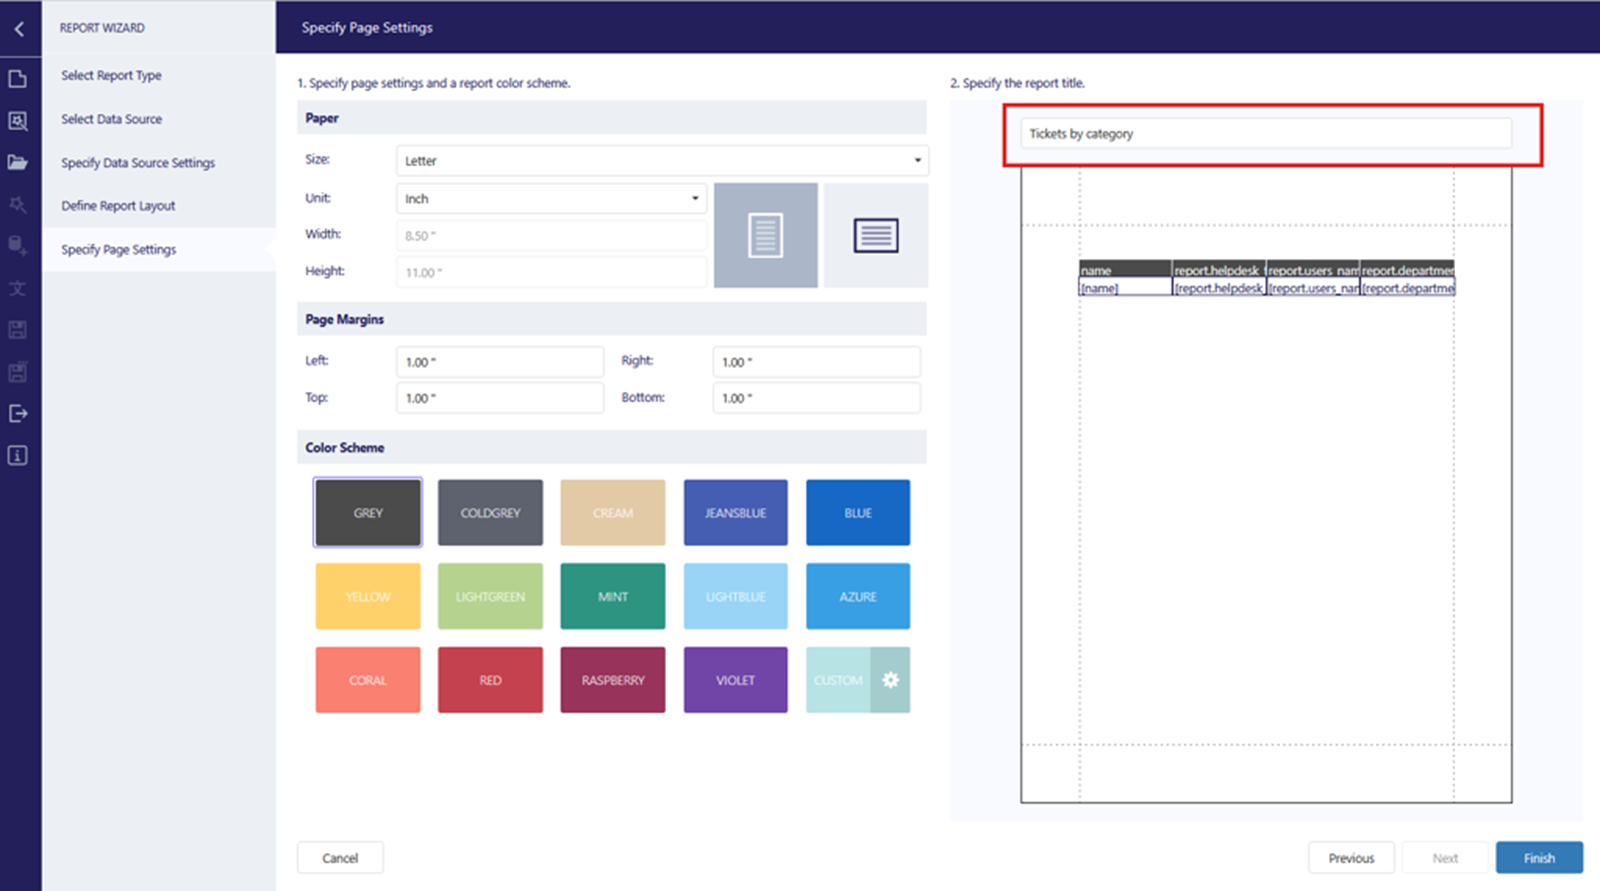Open custom color scheme gear settings
The height and width of the screenshot is (891, 1600).
click(x=890, y=680)
